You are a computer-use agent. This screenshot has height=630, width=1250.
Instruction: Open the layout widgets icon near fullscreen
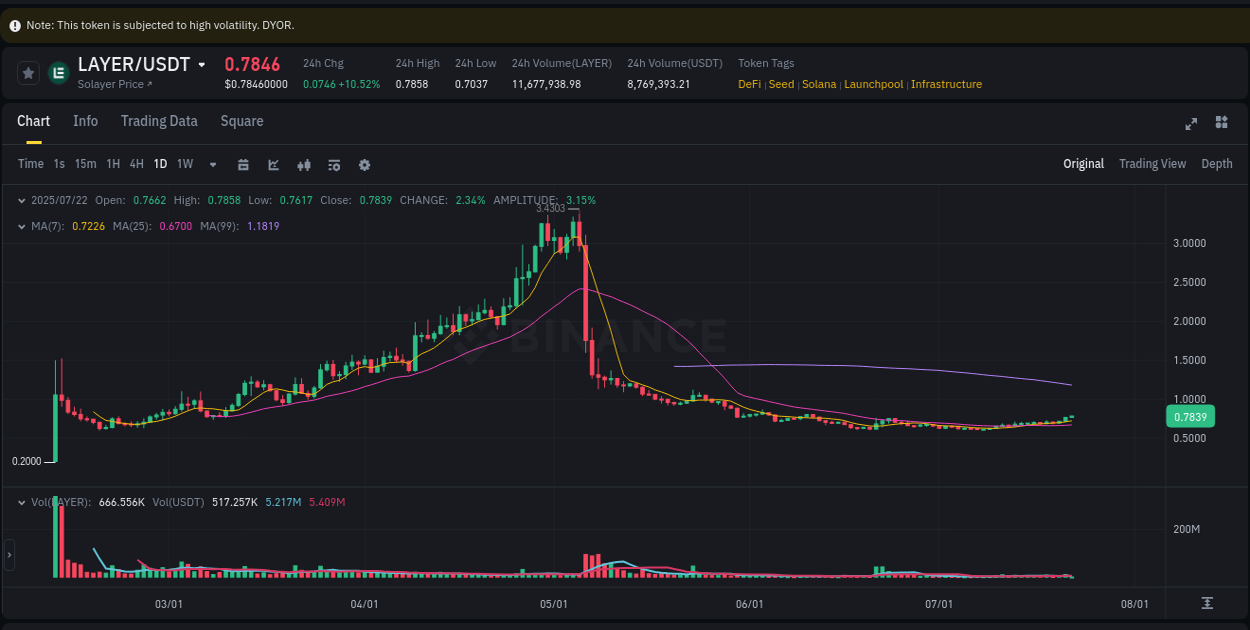pyautogui.click(x=1221, y=122)
